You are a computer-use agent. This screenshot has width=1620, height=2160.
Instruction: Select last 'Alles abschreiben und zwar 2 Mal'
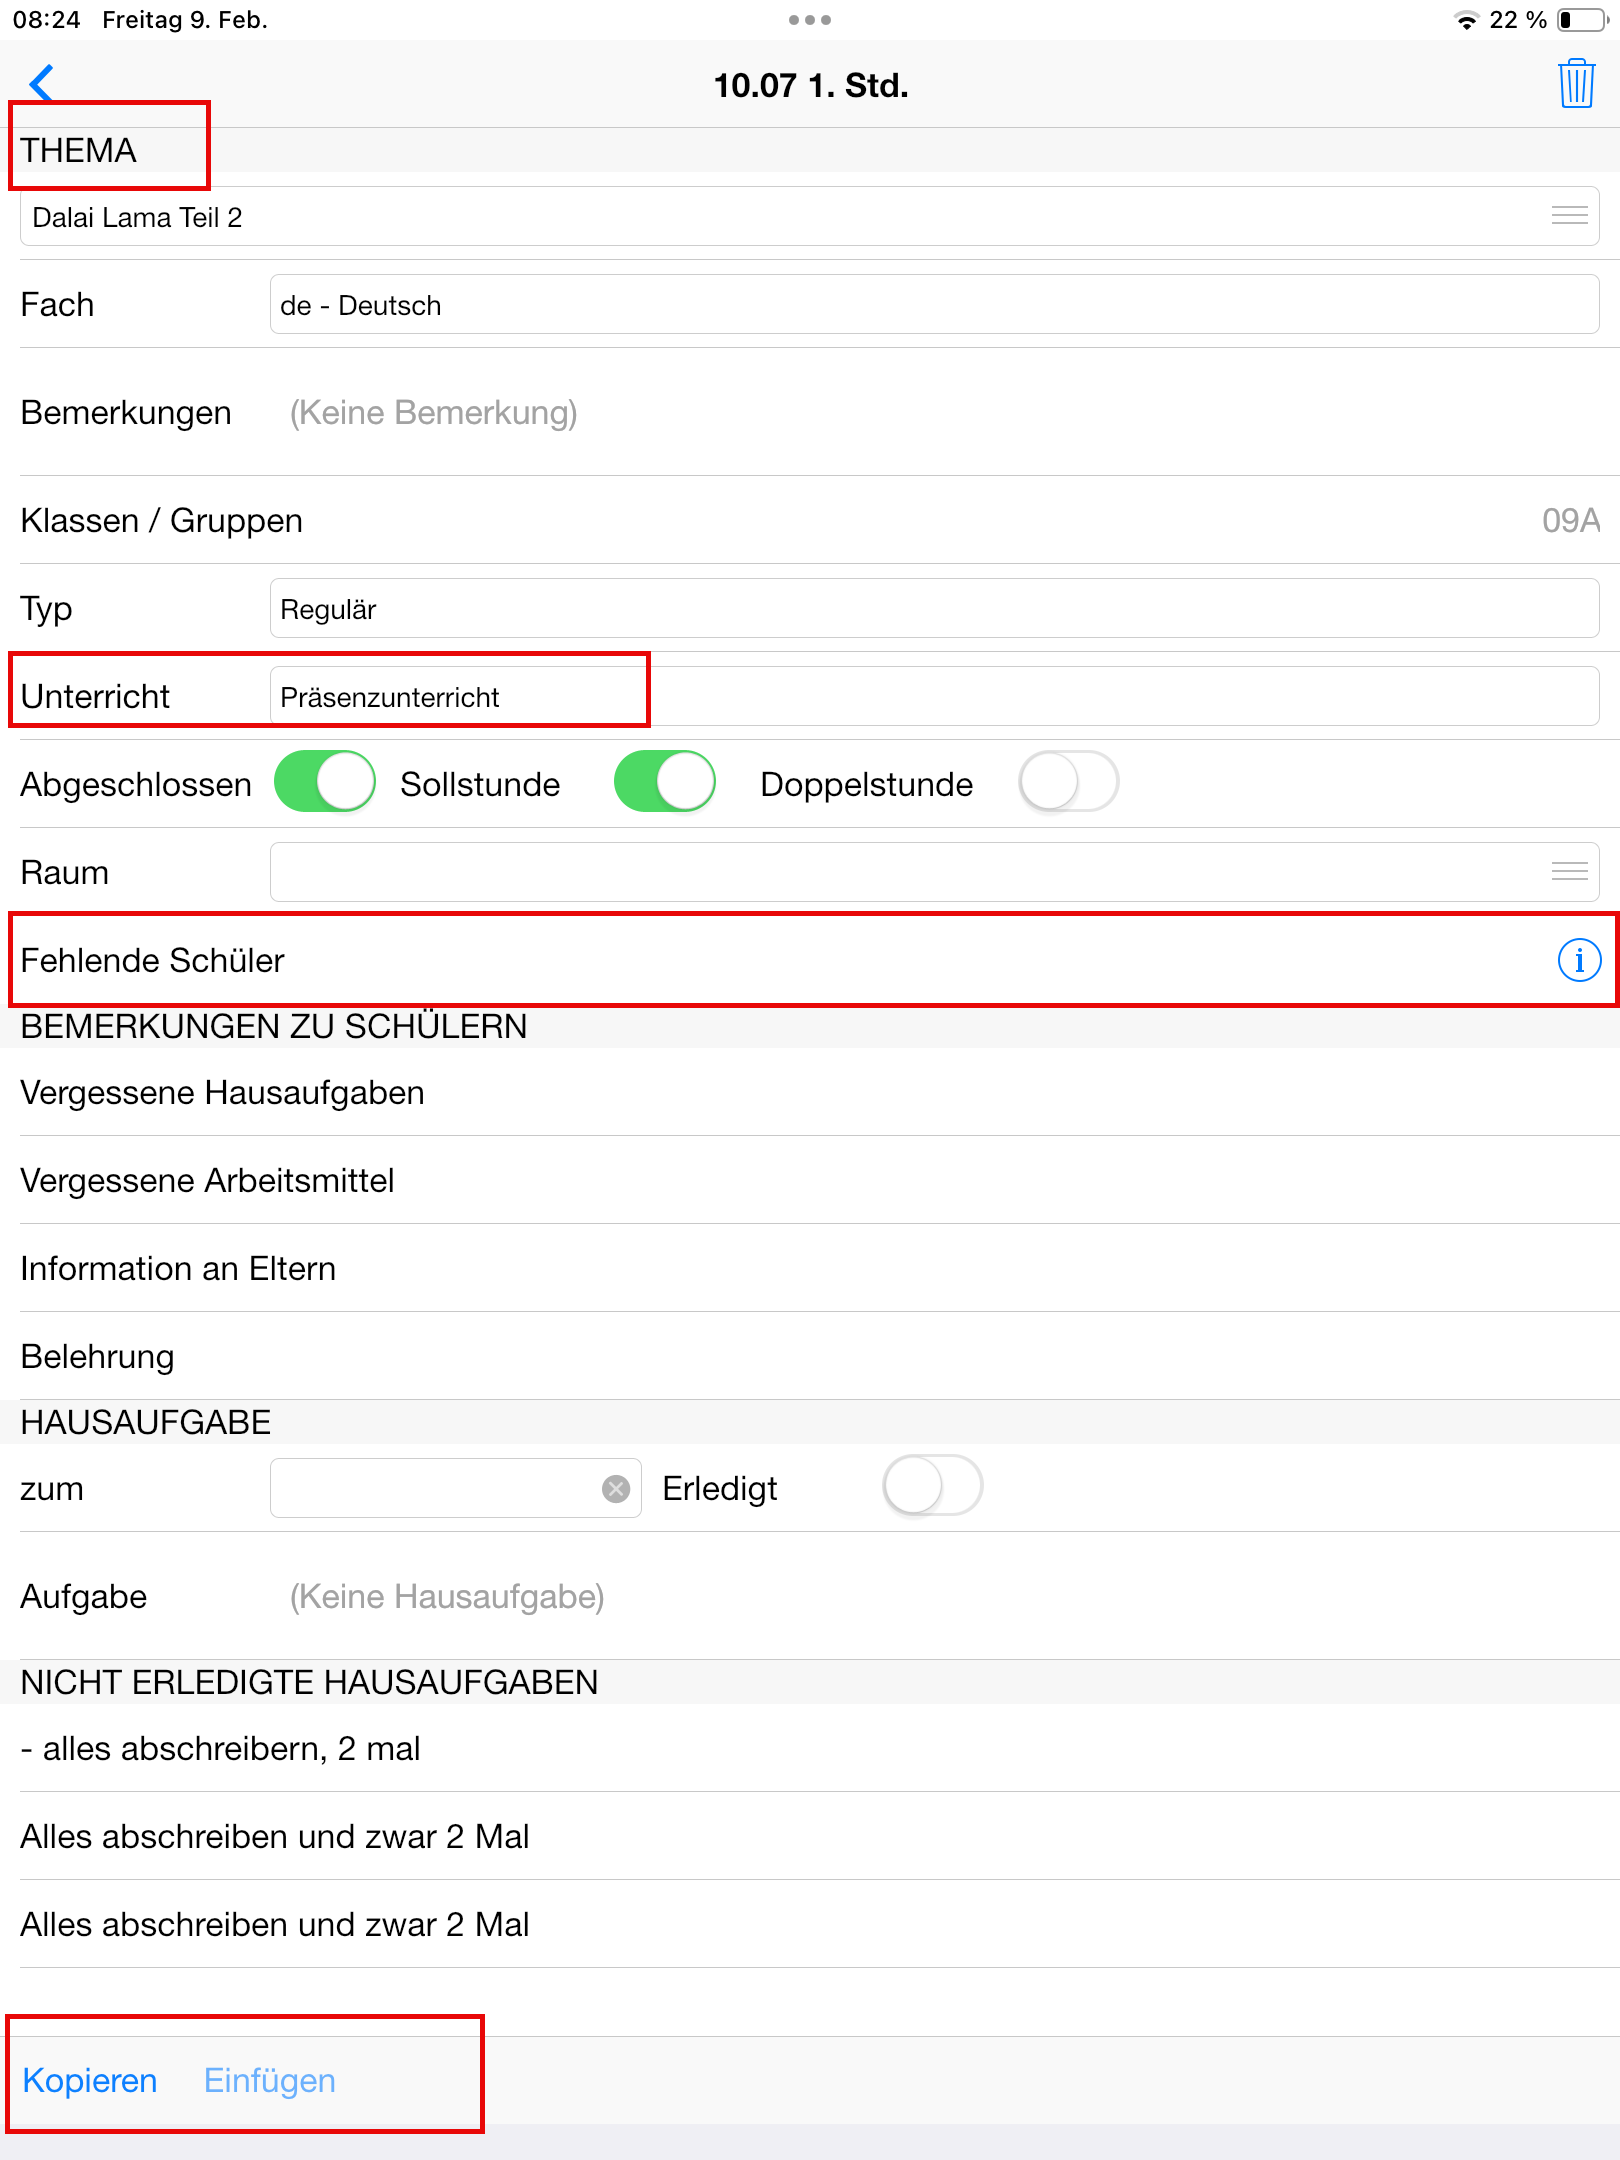coord(810,1924)
